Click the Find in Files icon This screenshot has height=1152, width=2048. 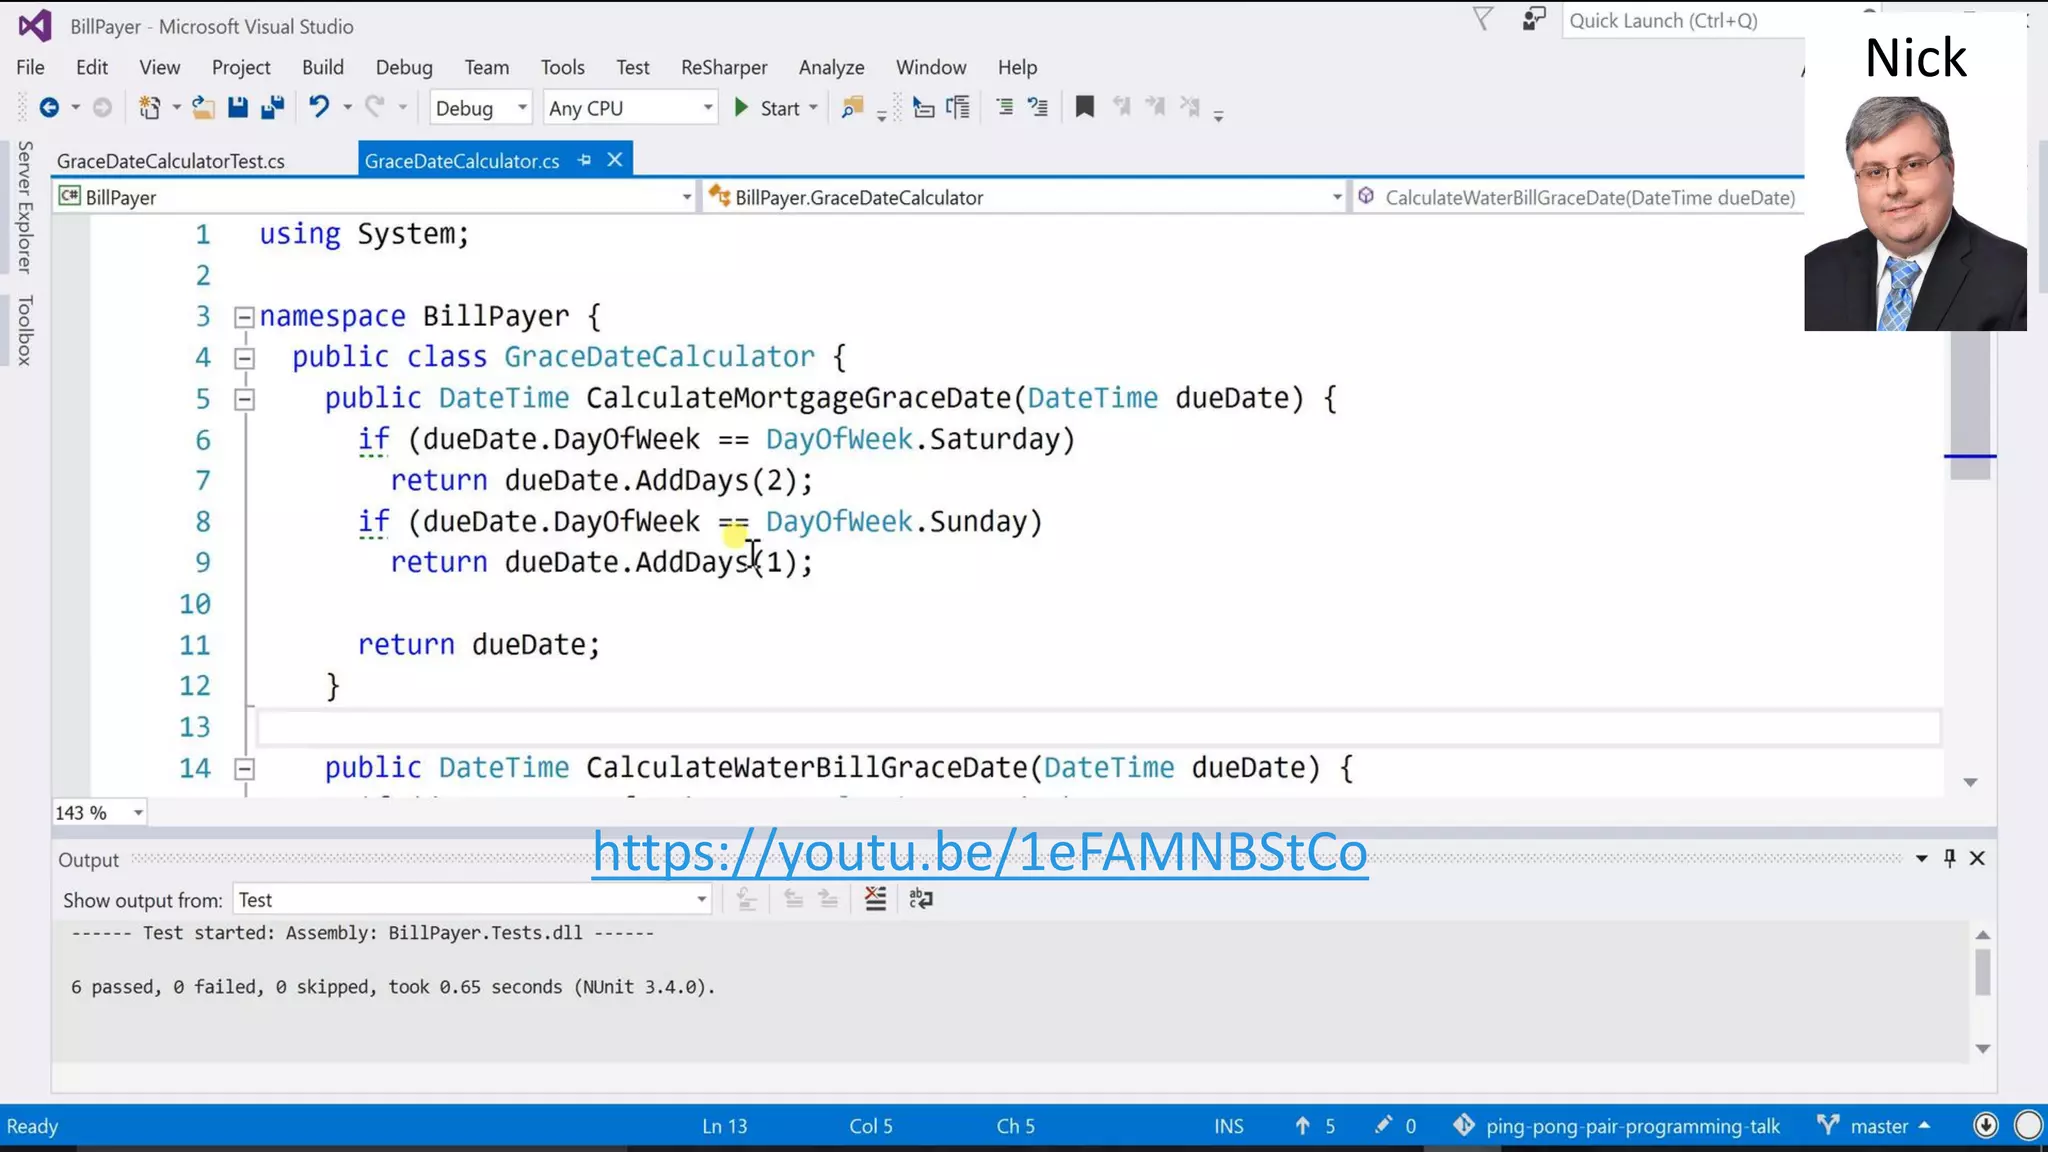(x=852, y=108)
